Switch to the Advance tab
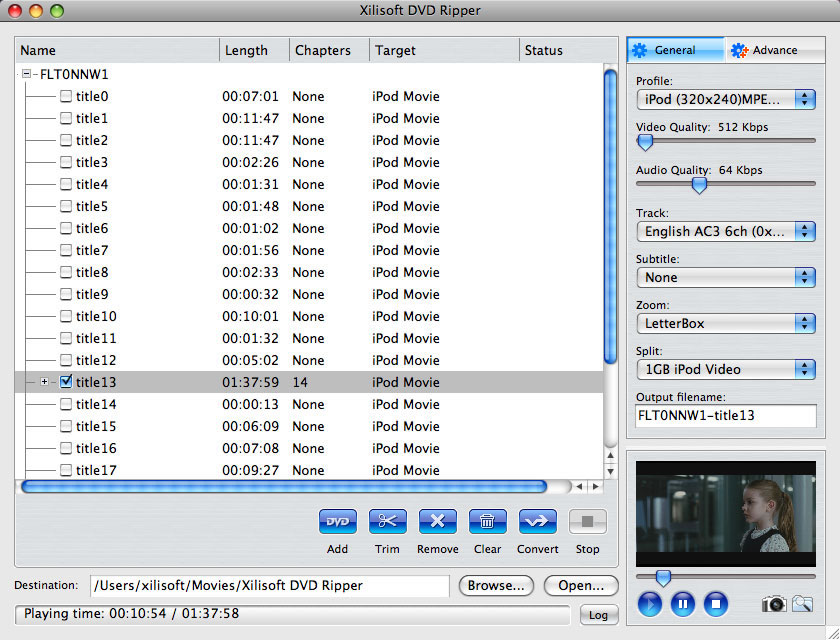The width and height of the screenshot is (840, 640). tap(775, 50)
